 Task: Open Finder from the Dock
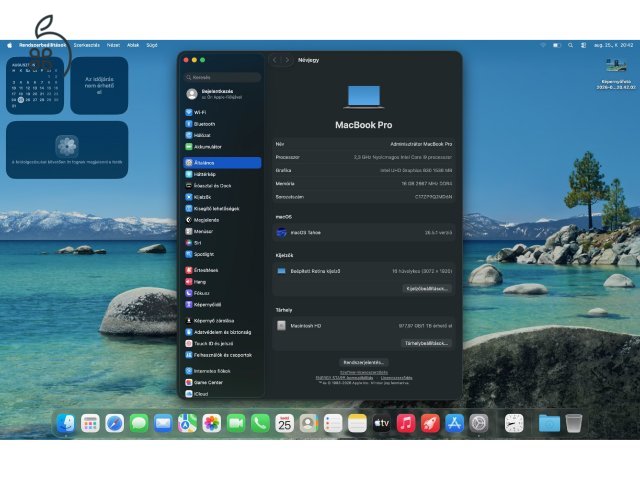point(66,423)
